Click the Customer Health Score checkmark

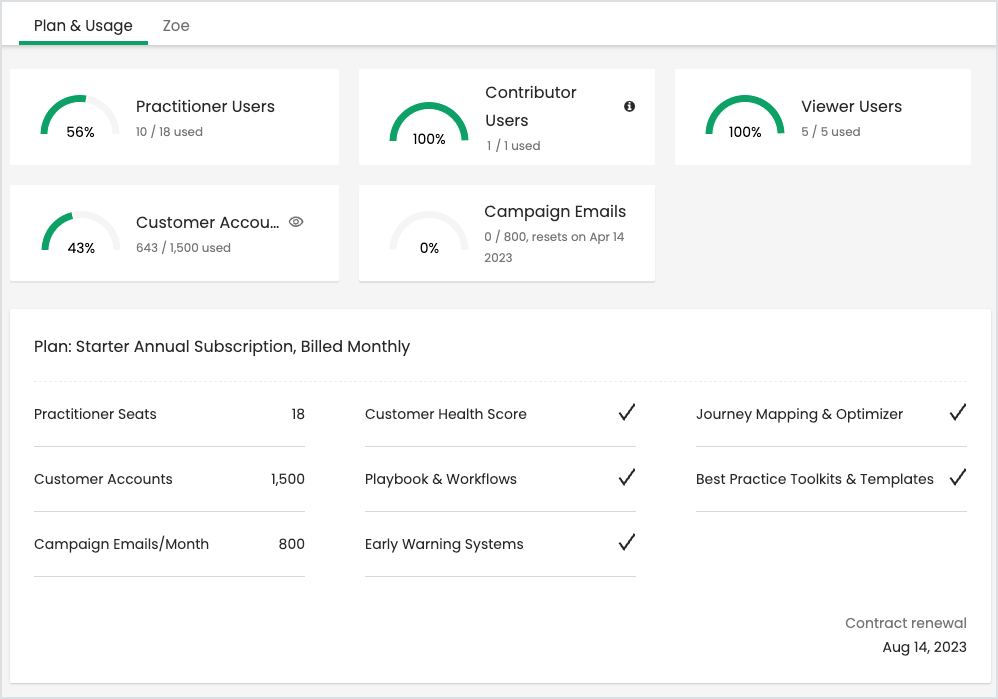[x=627, y=413]
